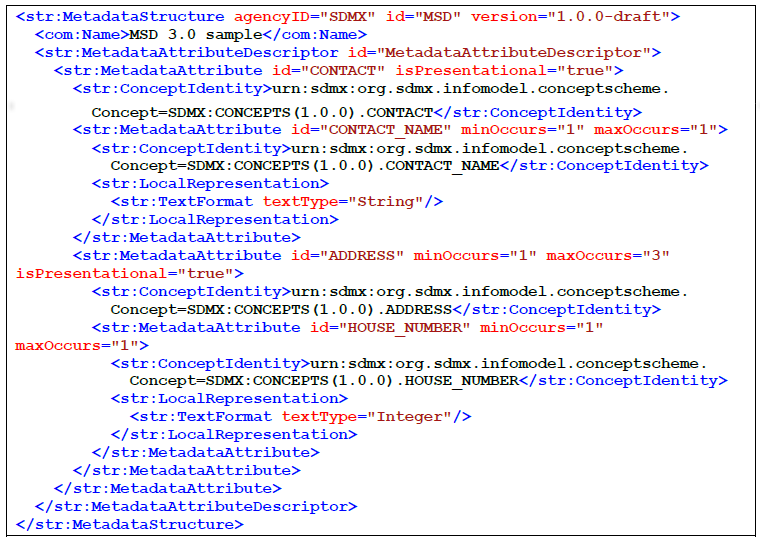Image resolution: width=760 pixels, height=538 pixels.
Task: Click the id value "ADDRESS"
Action: (x=361, y=256)
